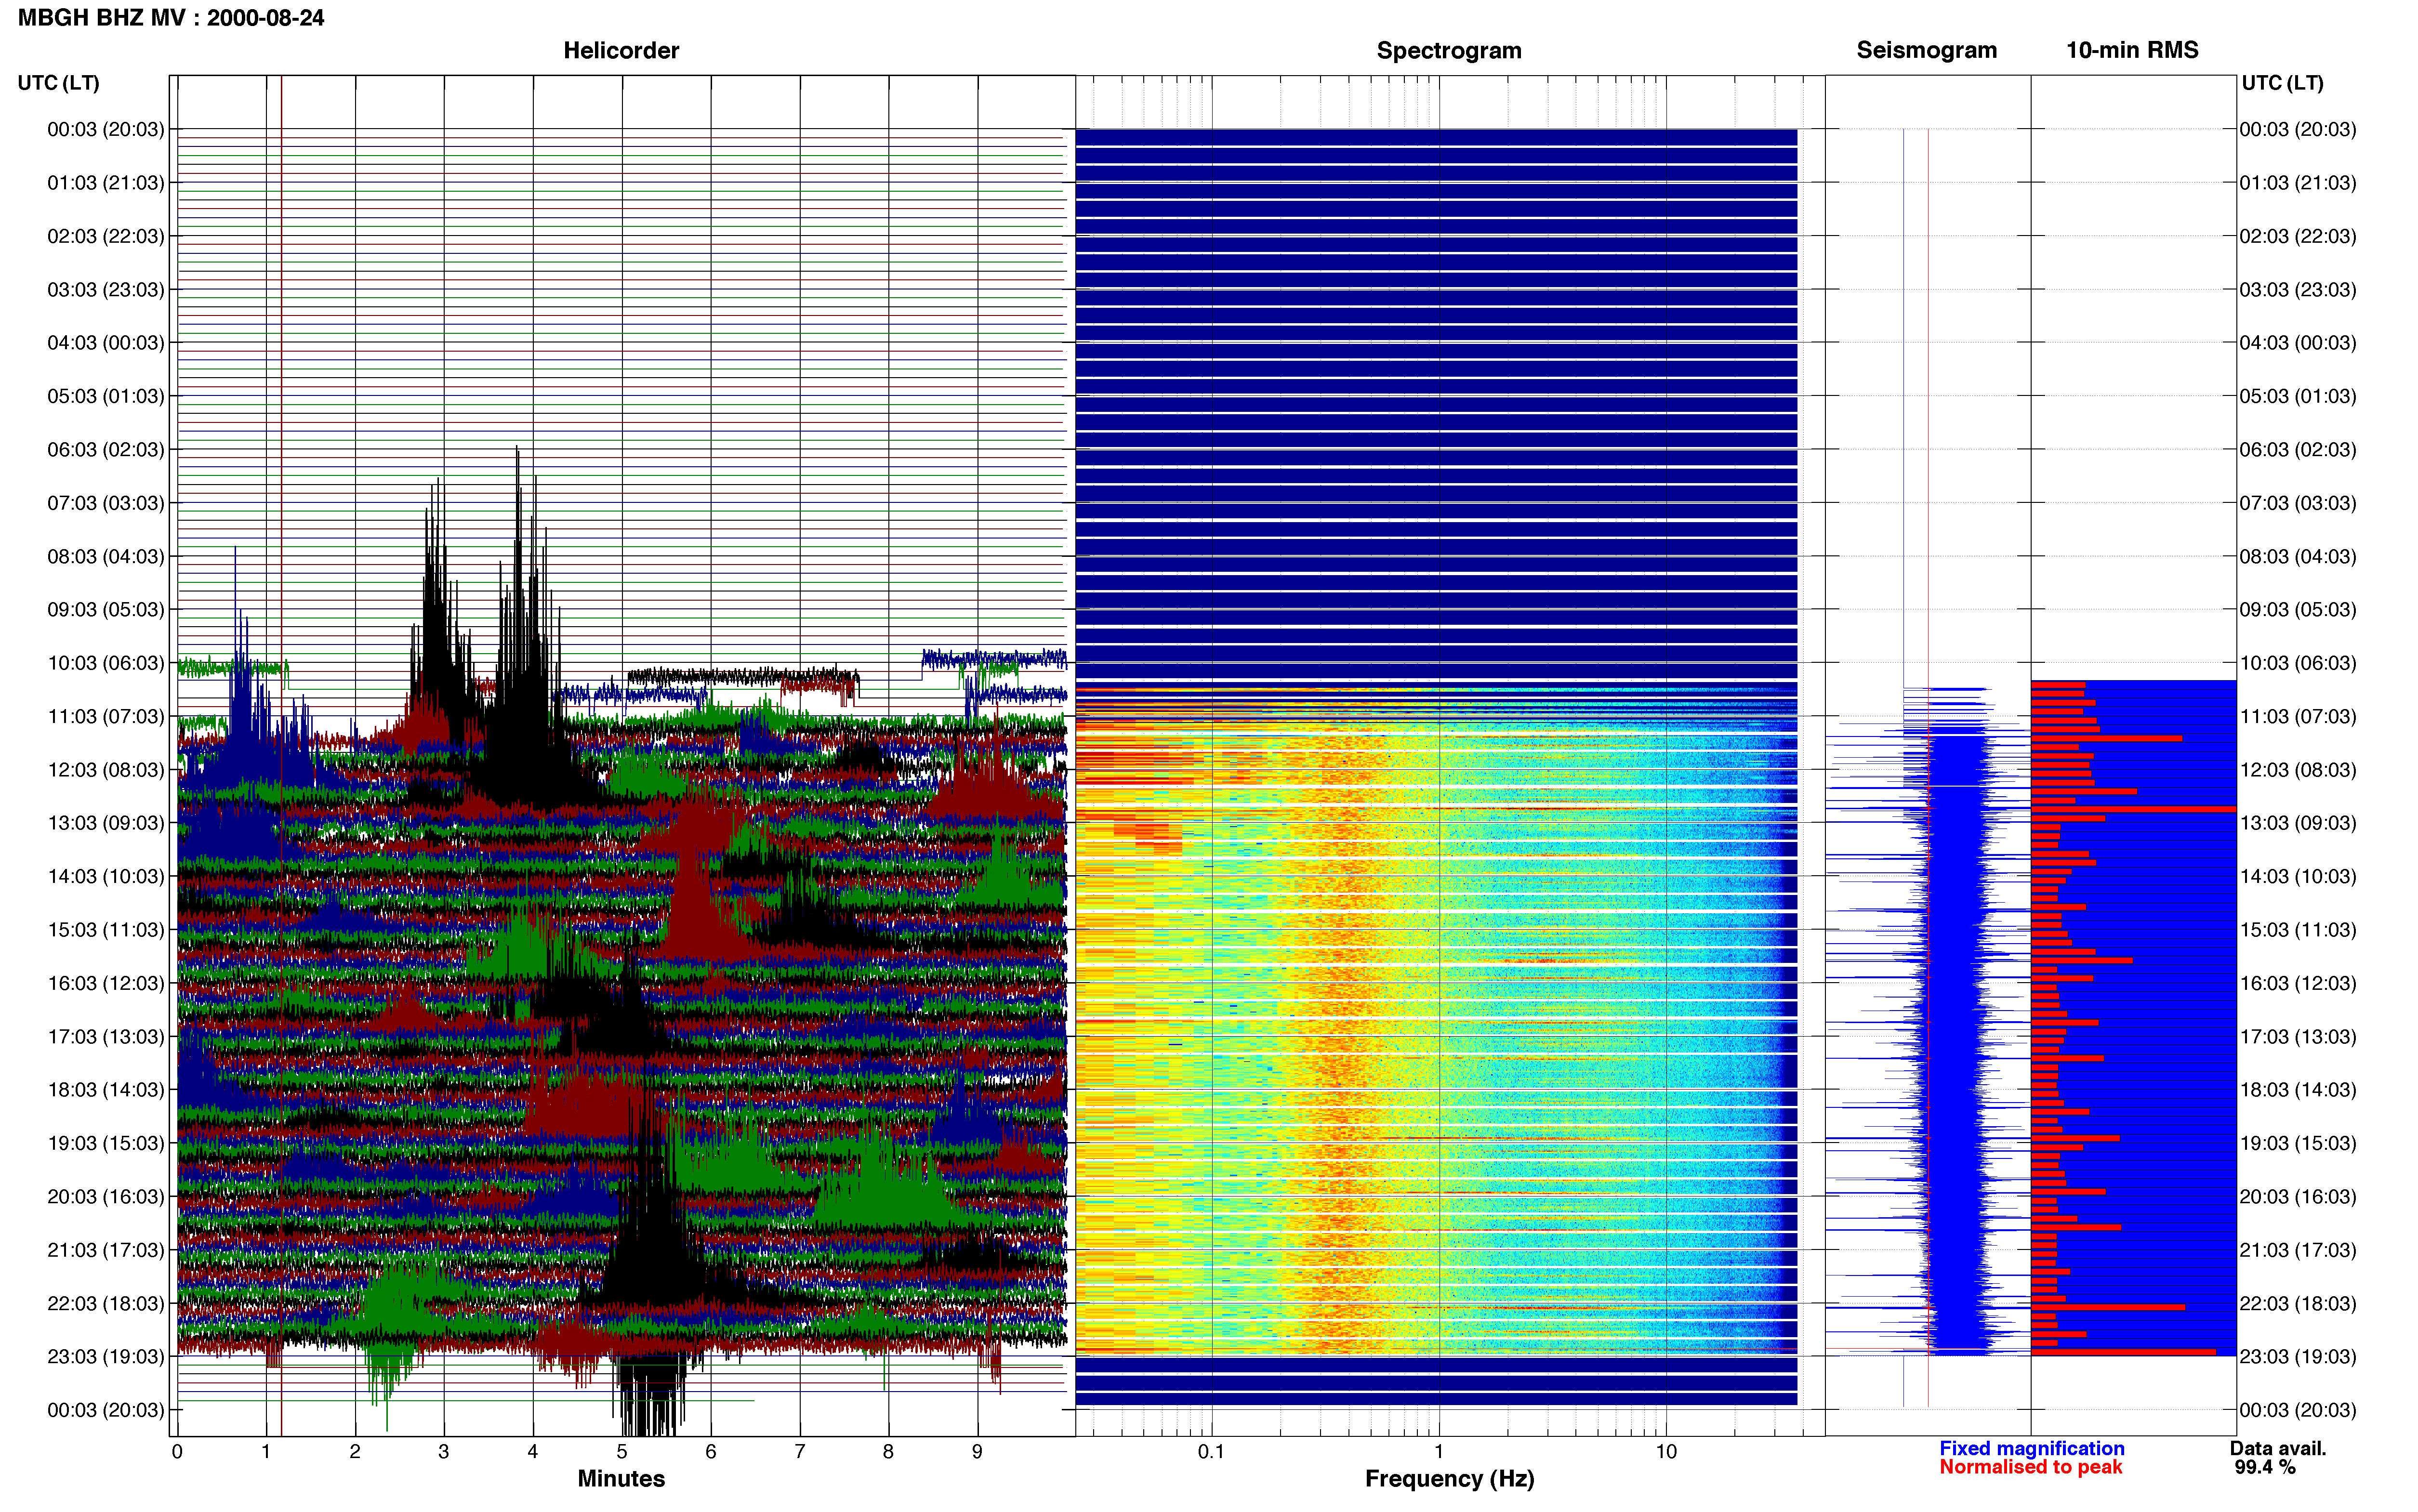Click left time label '13:03 (09:03)'
This screenshot has height=1512, width=2418.
(106, 823)
